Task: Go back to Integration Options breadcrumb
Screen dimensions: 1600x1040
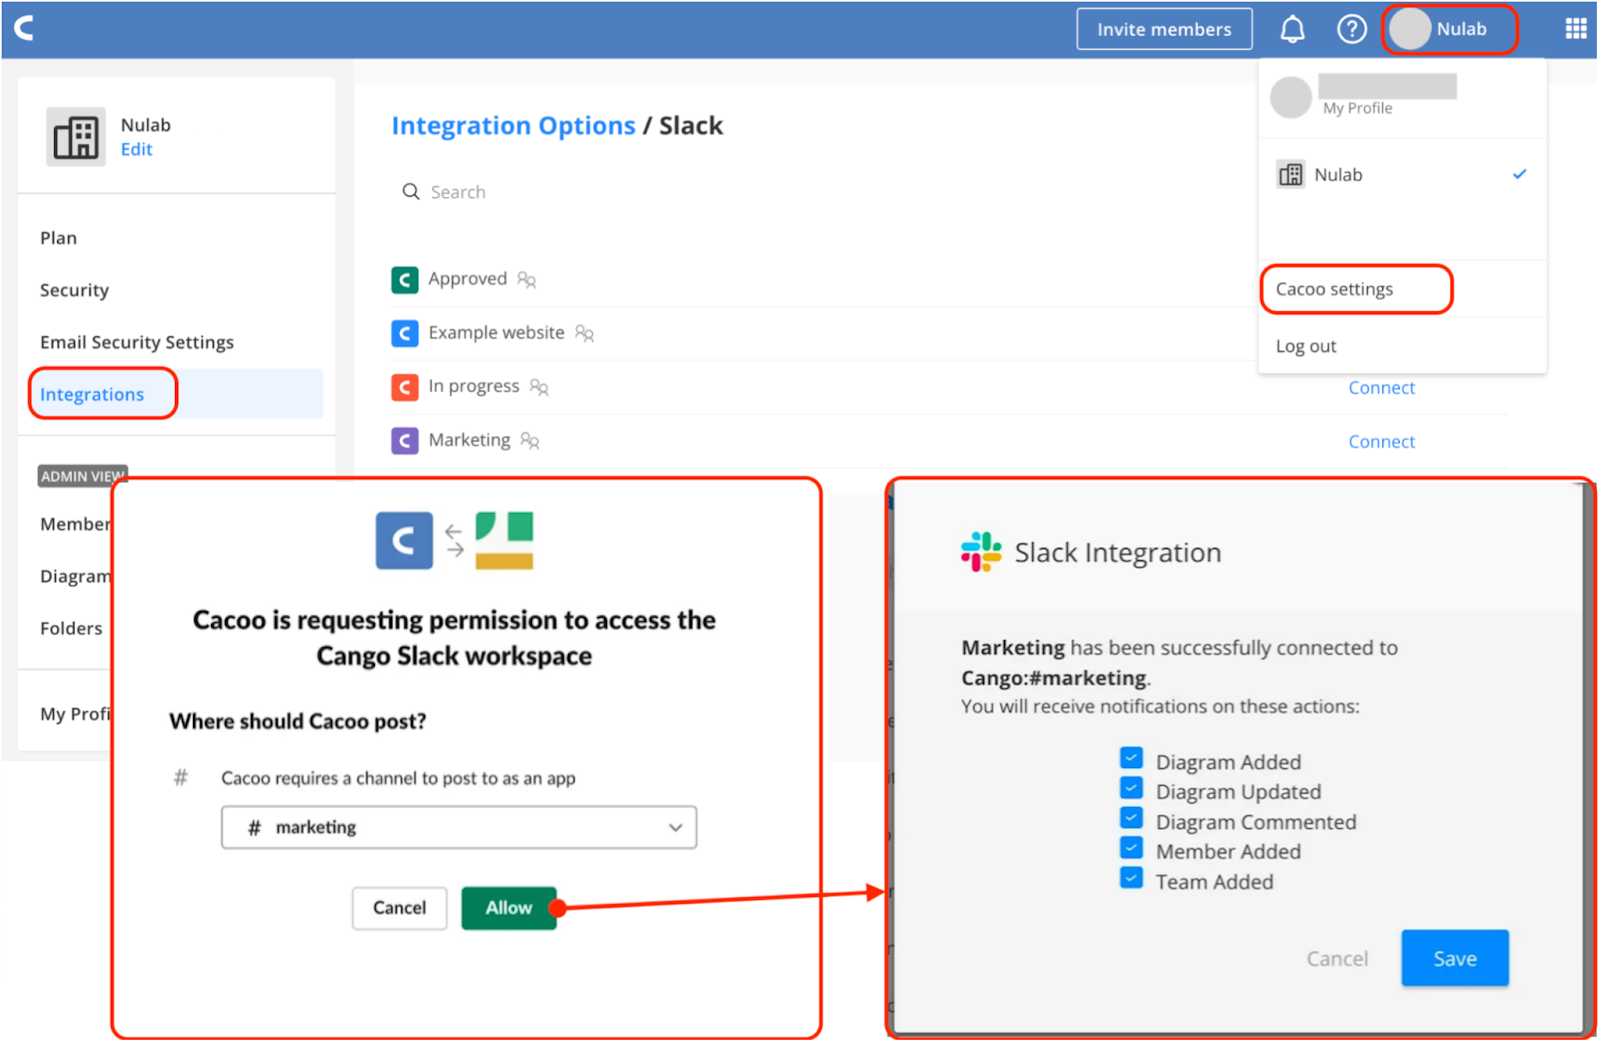Action: (x=513, y=126)
